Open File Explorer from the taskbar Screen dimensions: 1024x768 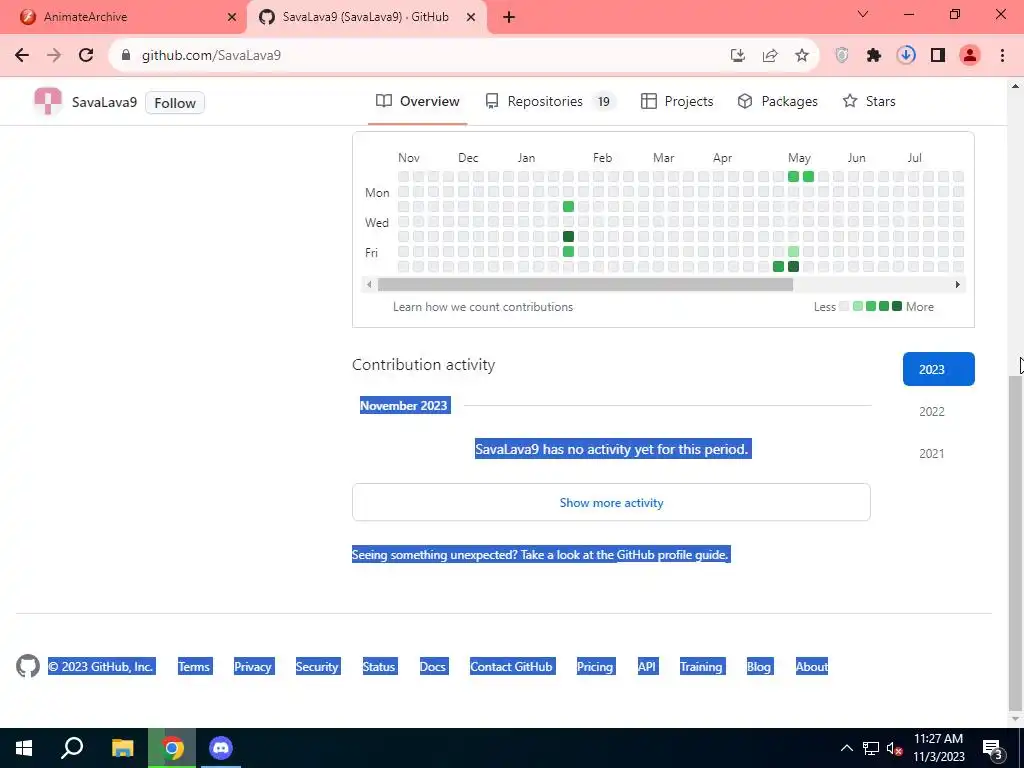point(123,748)
